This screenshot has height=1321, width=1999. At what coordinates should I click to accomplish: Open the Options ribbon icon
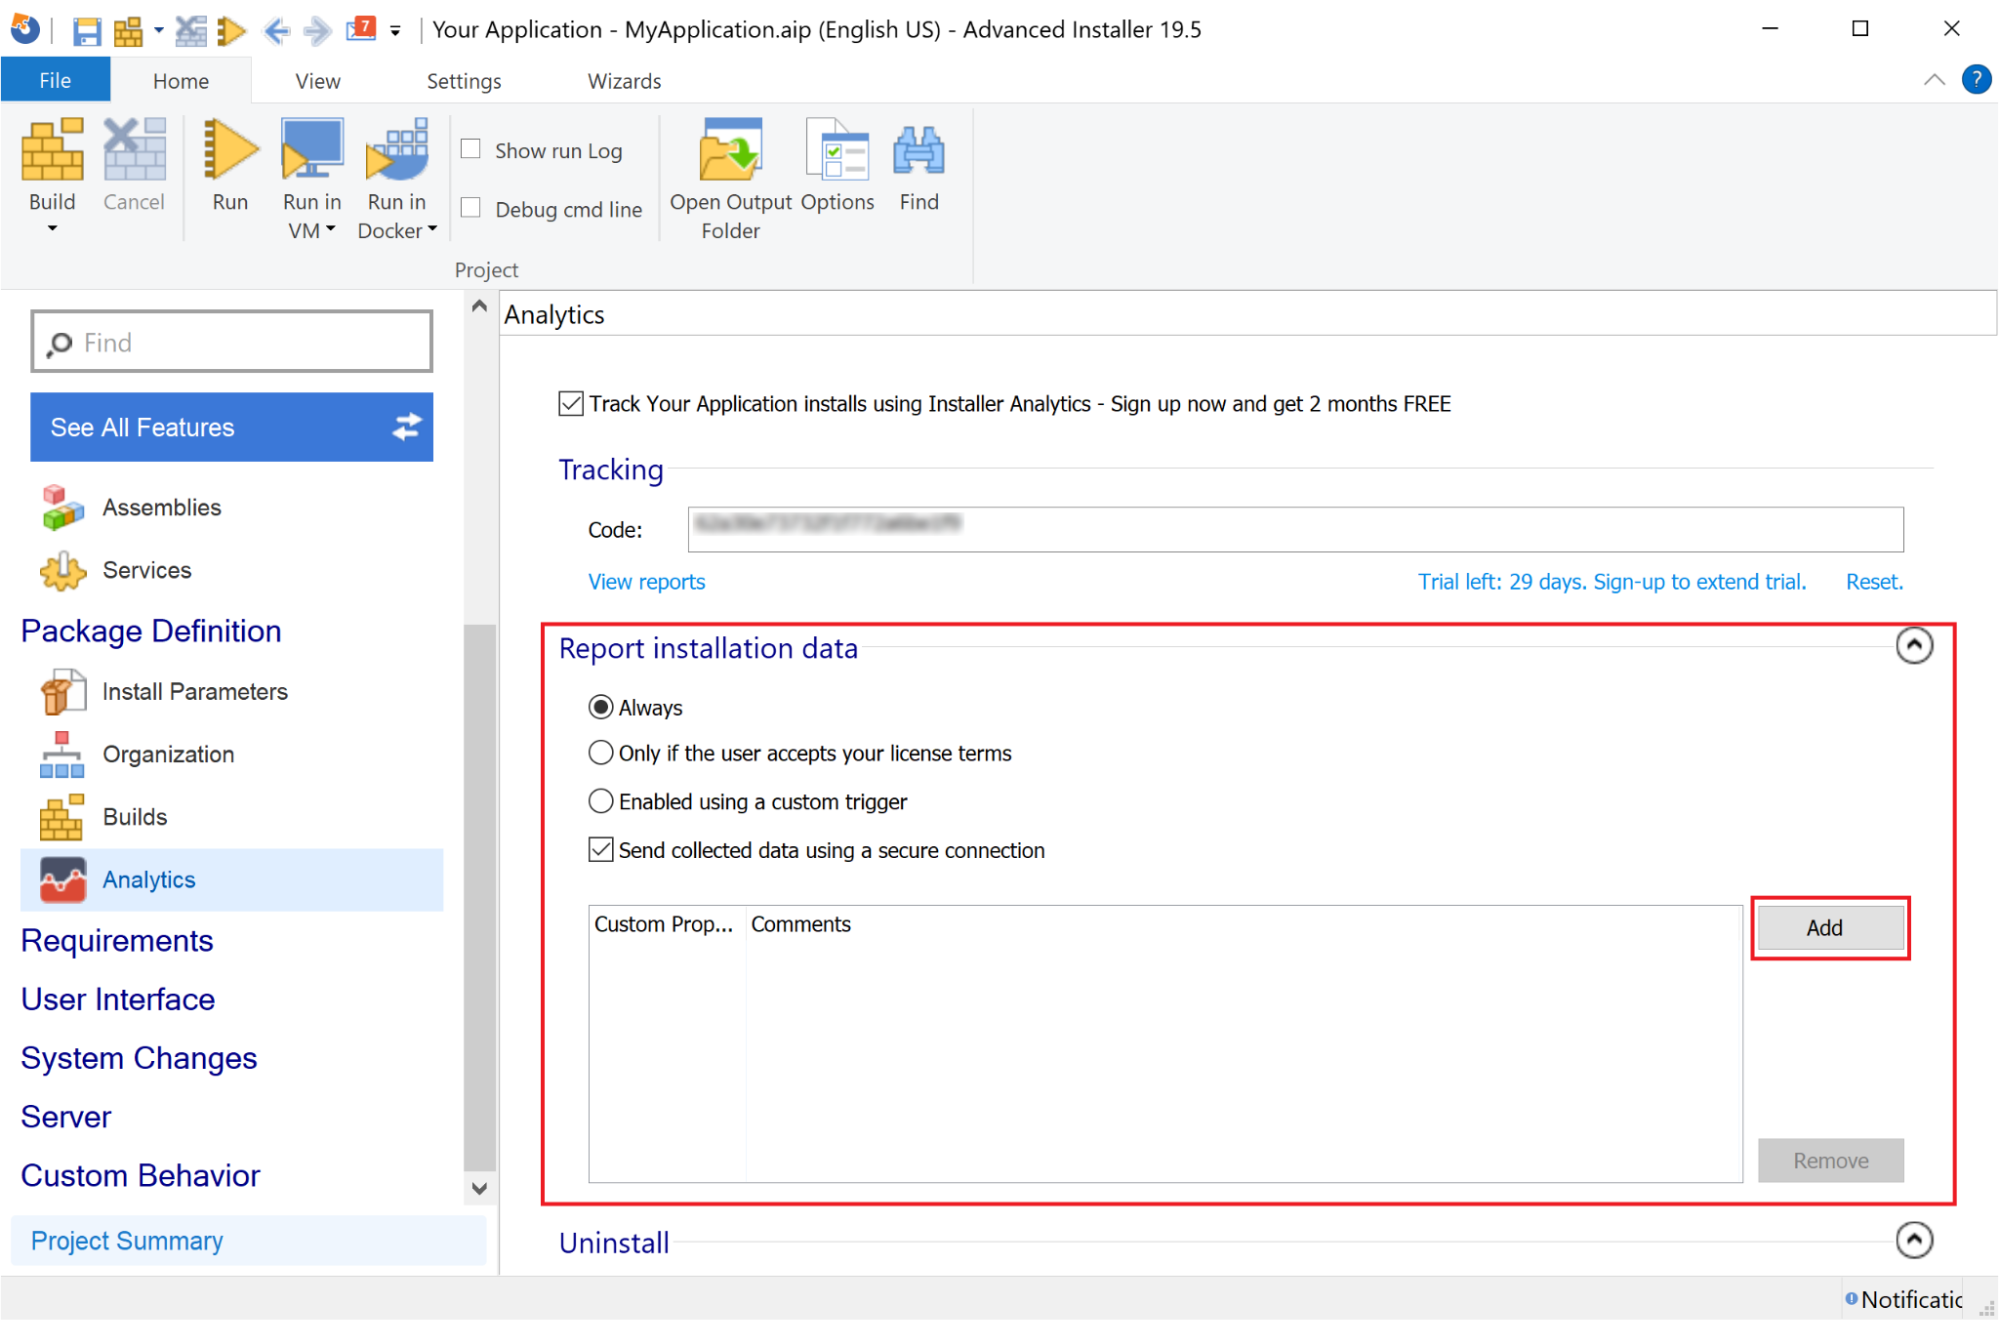837,150
